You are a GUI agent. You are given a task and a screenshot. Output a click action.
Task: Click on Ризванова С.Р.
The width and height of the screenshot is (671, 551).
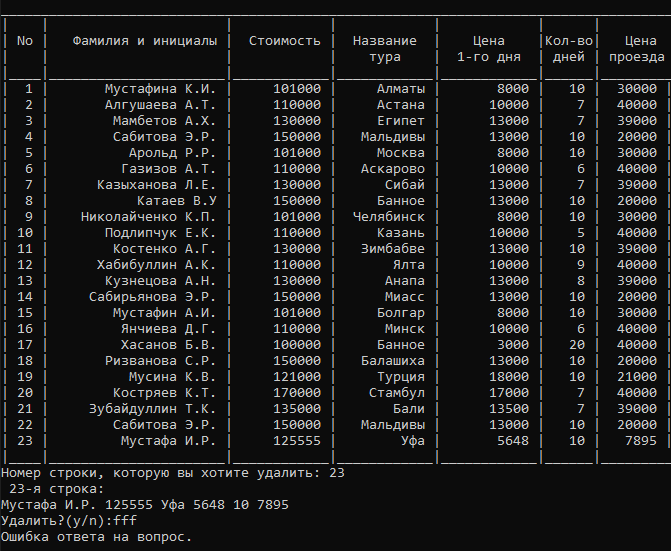coord(160,361)
